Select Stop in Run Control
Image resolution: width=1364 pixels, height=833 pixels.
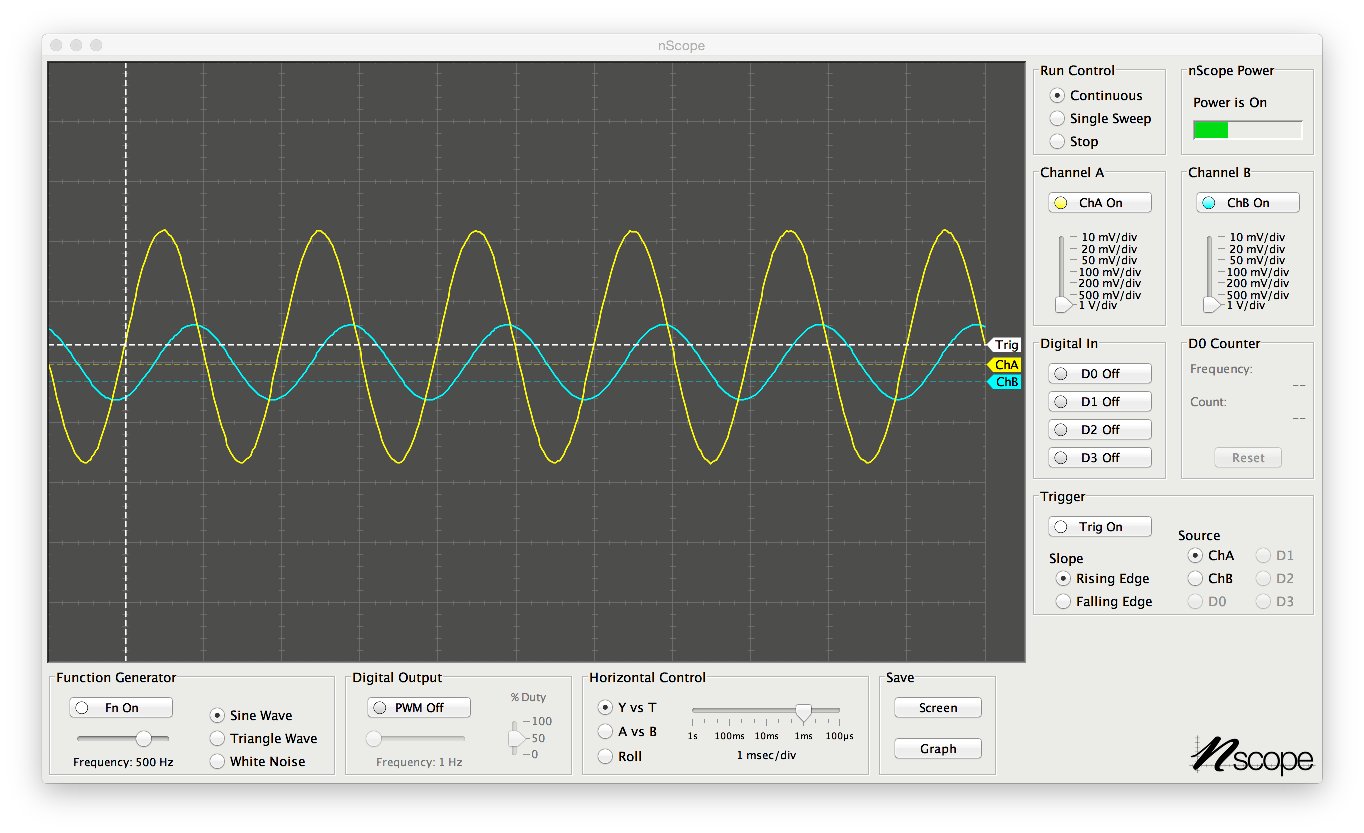click(1057, 142)
